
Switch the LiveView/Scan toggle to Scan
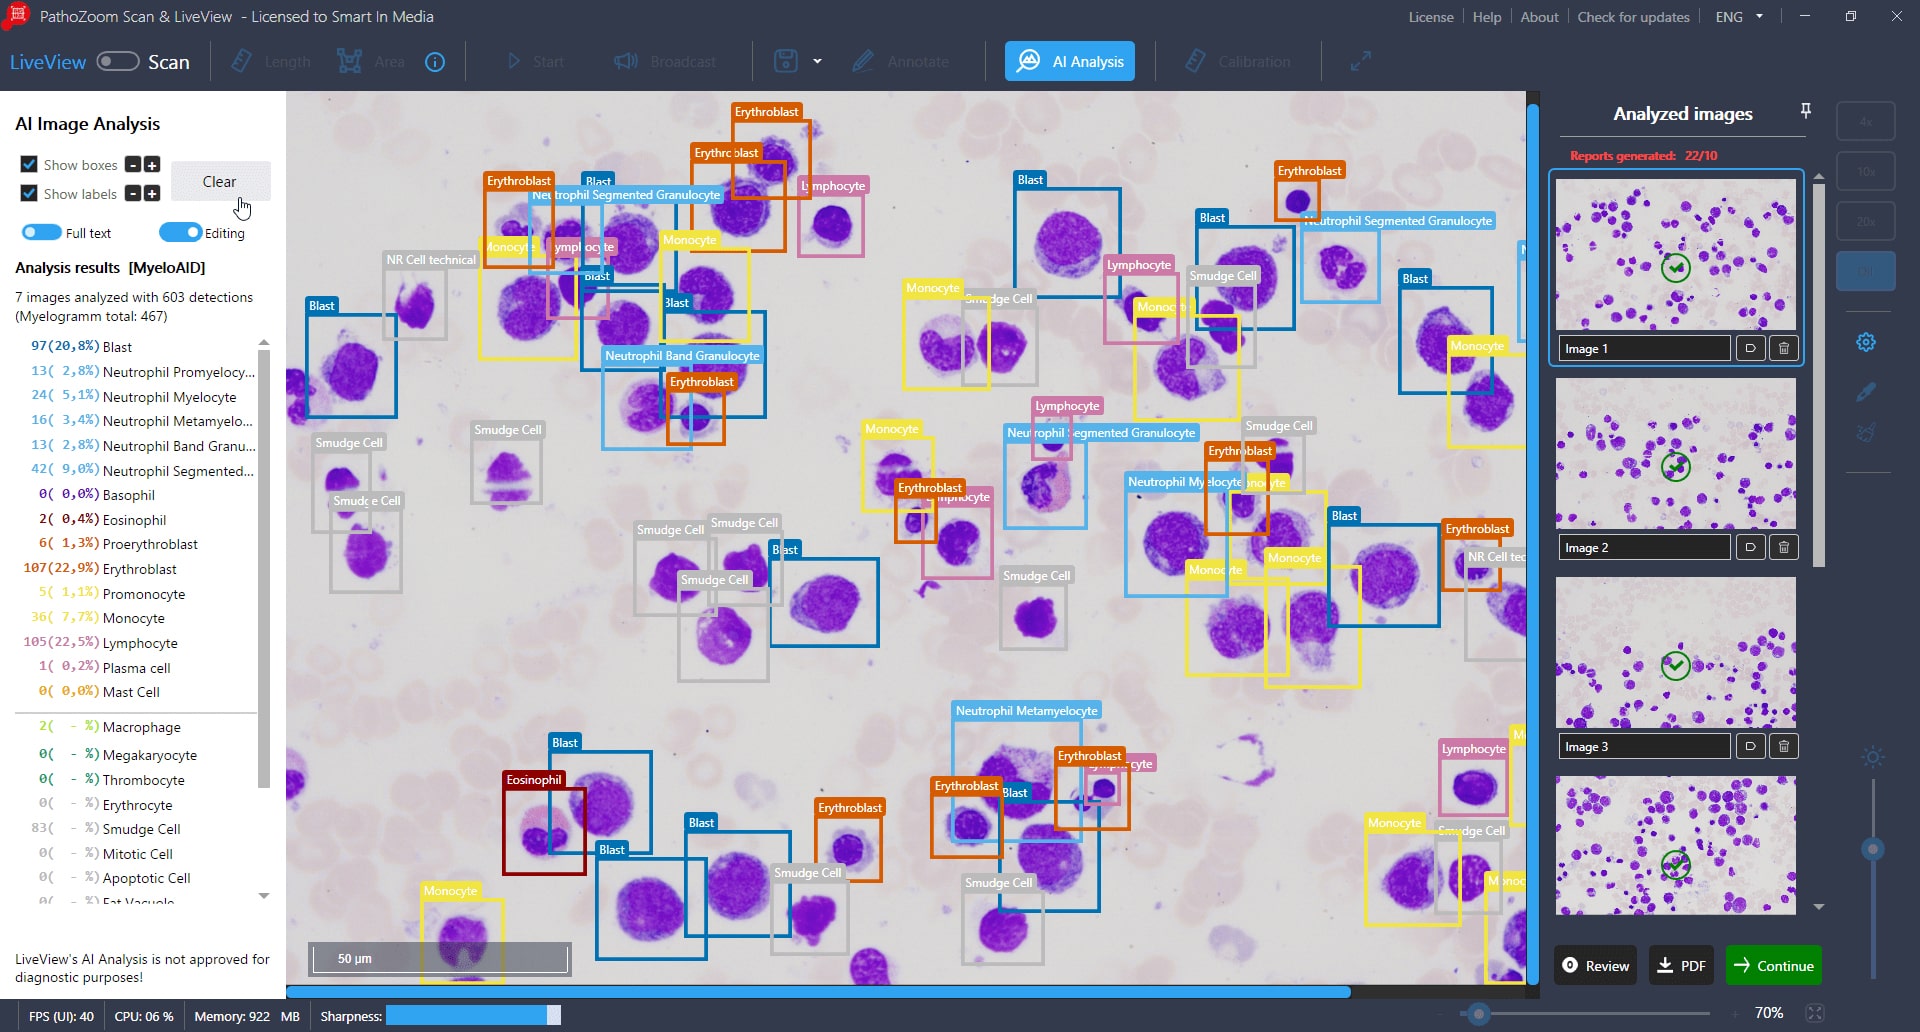(117, 62)
